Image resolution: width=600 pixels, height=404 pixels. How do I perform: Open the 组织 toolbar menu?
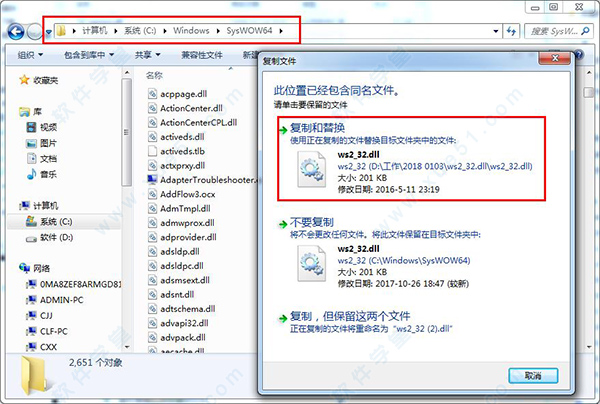30,55
